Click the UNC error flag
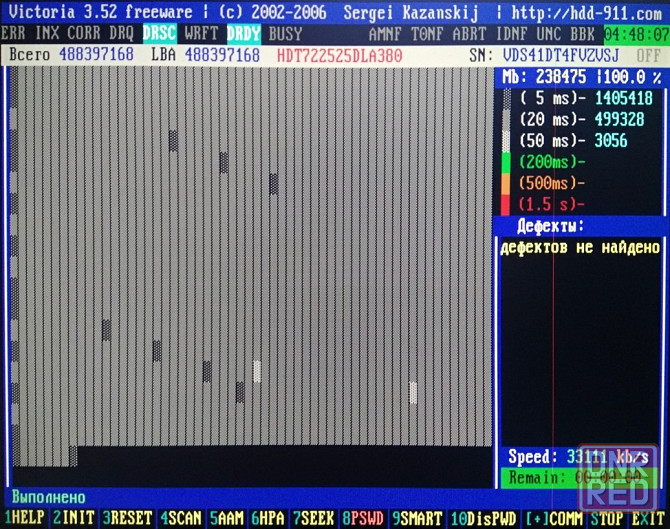Viewport: 670px width, 529px height. pyautogui.click(x=549, y=33)
